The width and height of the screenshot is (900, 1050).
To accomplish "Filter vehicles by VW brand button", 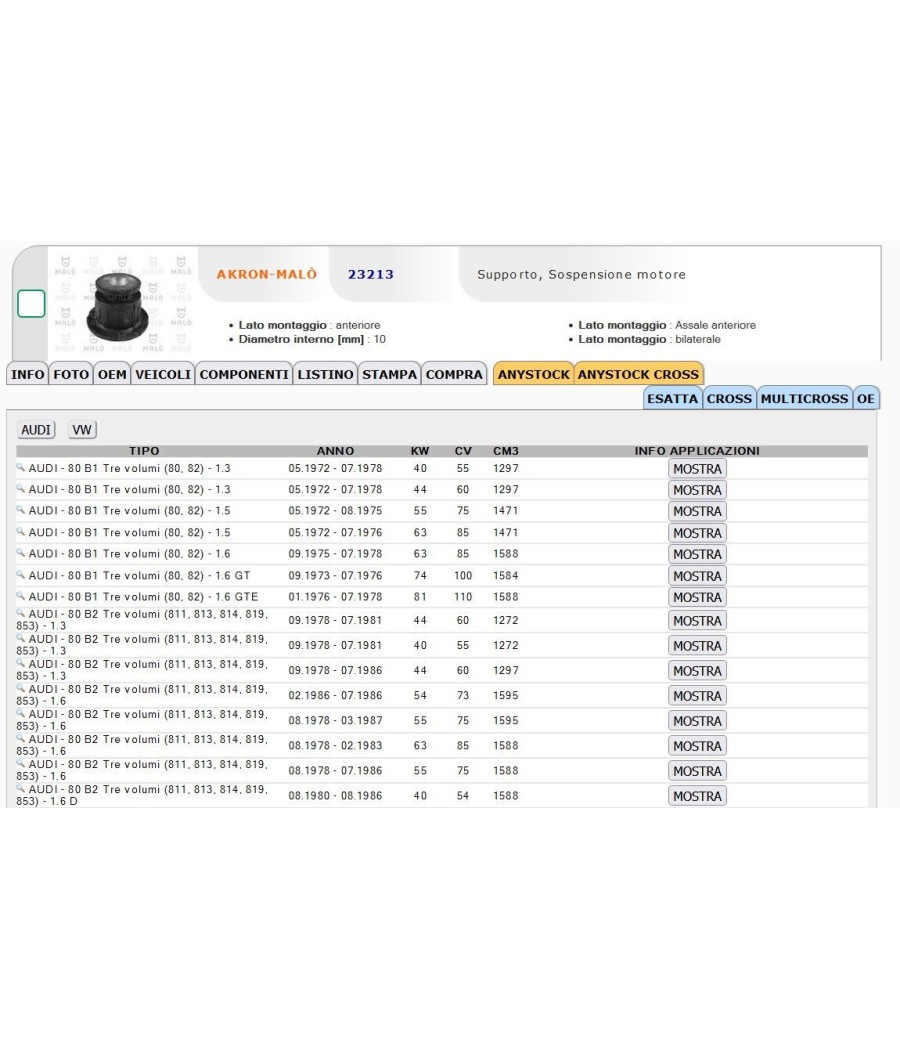I will [82, 430].
